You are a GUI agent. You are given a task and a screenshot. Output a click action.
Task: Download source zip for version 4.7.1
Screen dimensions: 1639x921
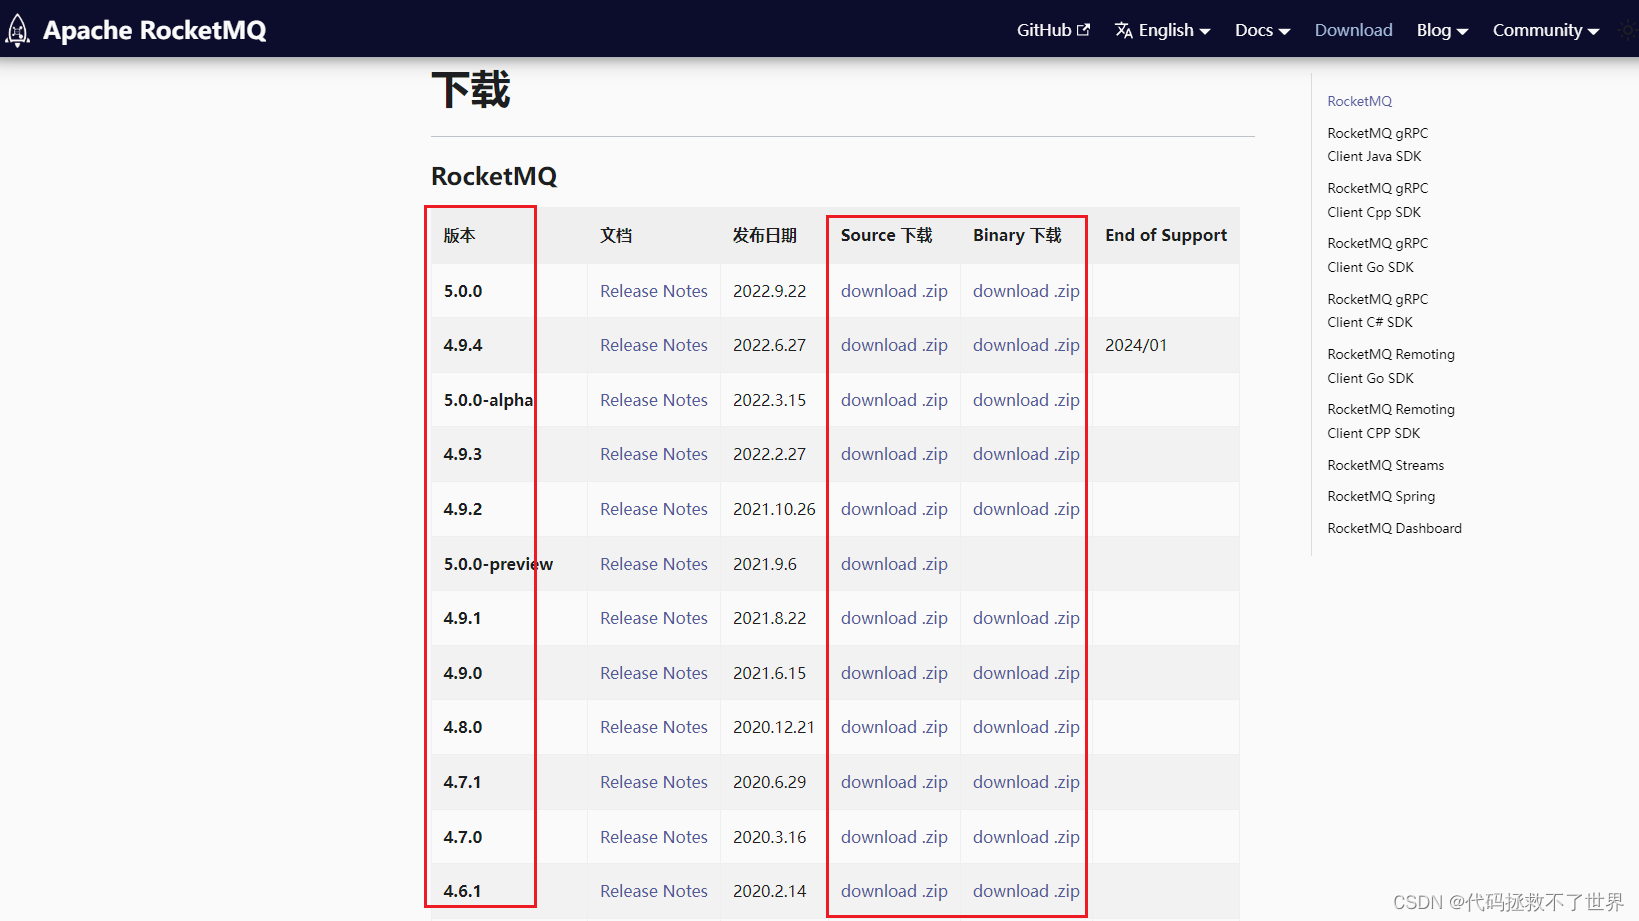pos(894,782)
